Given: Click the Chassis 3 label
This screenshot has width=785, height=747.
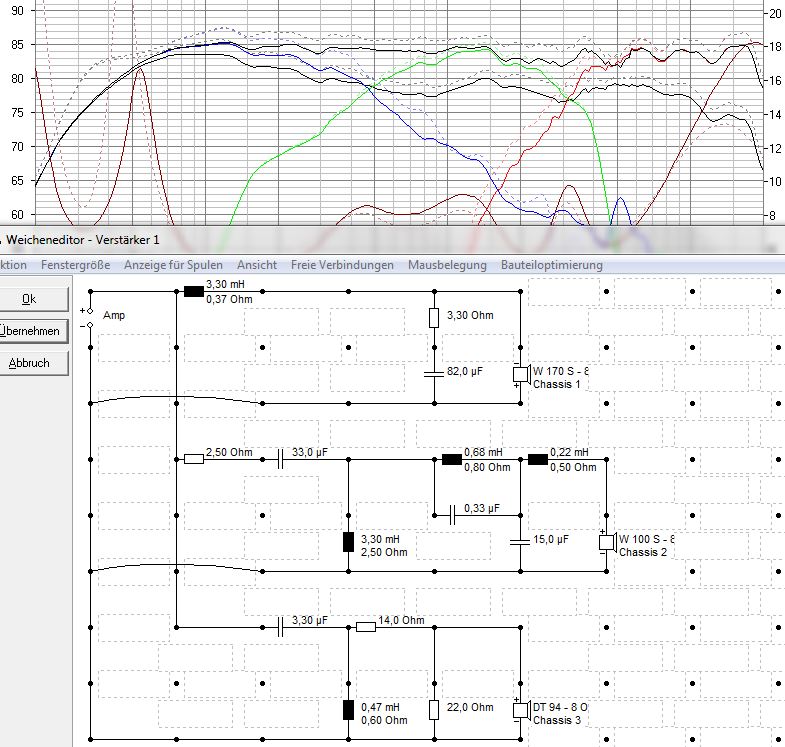Looking at the screenshot, I should [557, 720].
